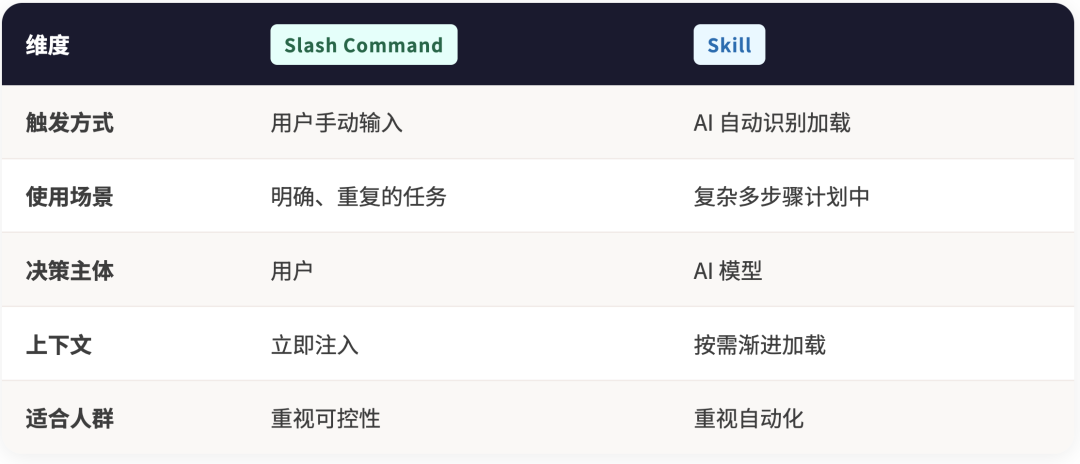This screenshot has width=1080, height=464.
Task: Select the 适合人群 row label
Action: (x=70, y=418)
